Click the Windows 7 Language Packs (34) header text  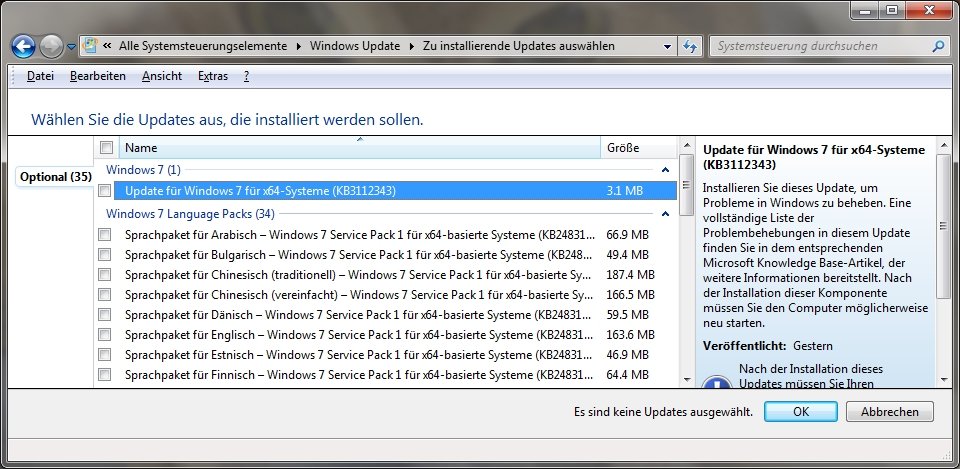pyautogui.click(x=190, y=214)
